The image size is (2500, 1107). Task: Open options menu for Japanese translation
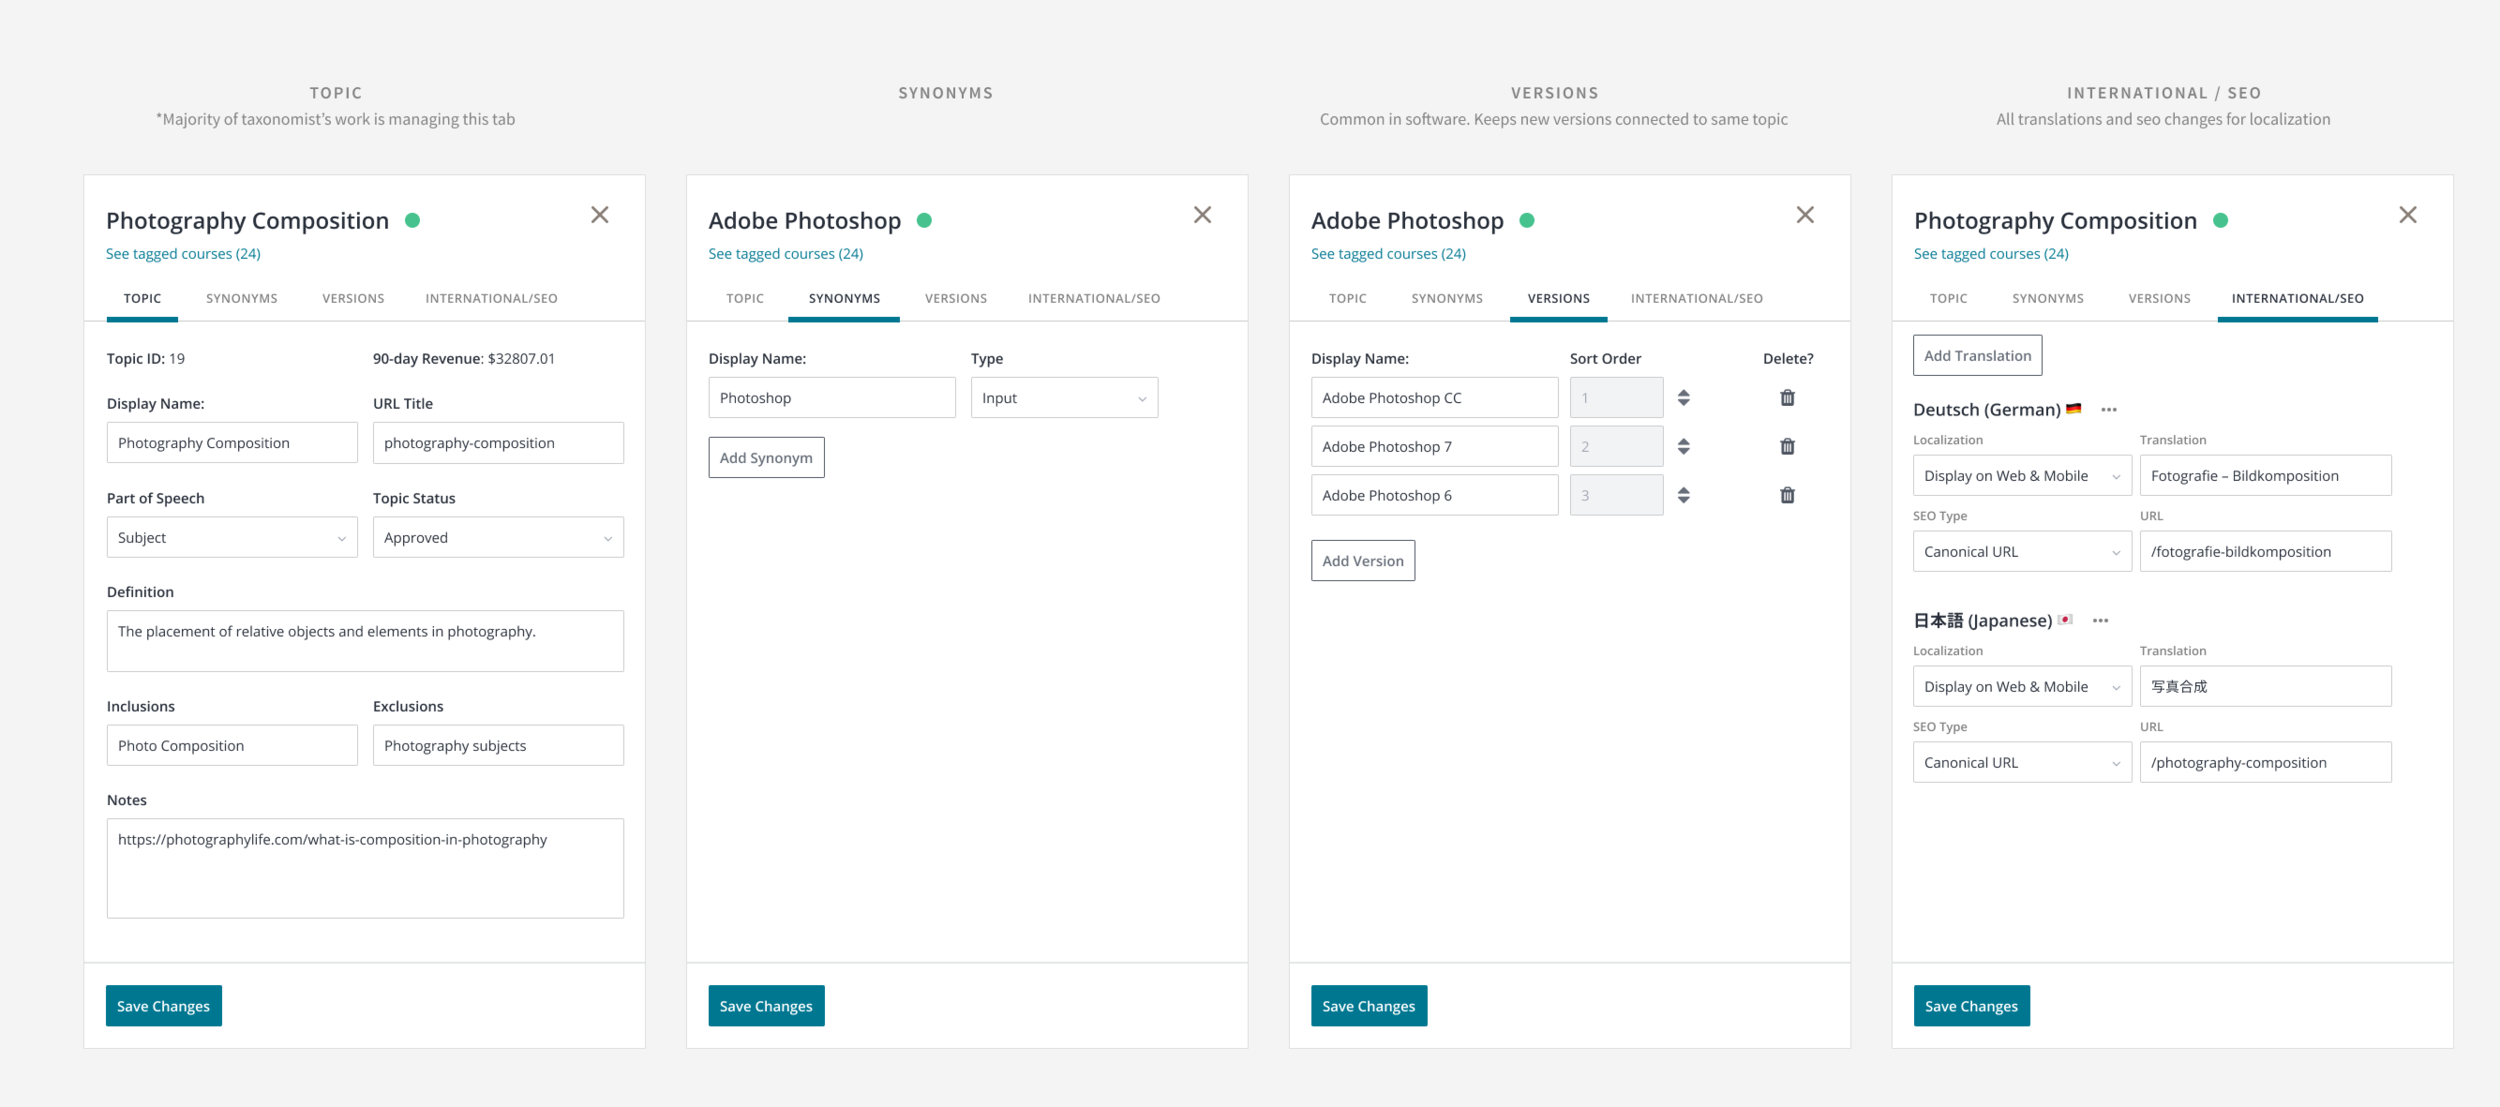click(2100, 621)
